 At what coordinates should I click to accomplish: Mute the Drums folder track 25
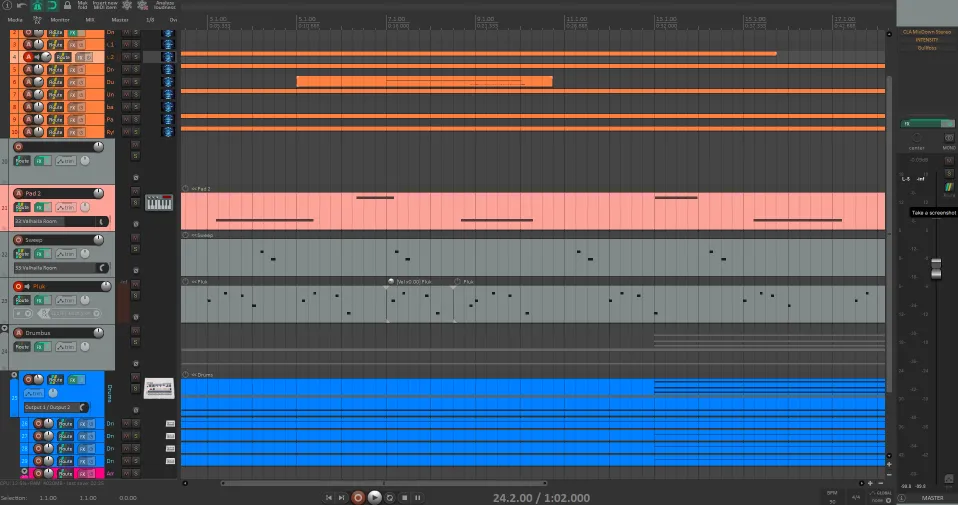(136, 377)
